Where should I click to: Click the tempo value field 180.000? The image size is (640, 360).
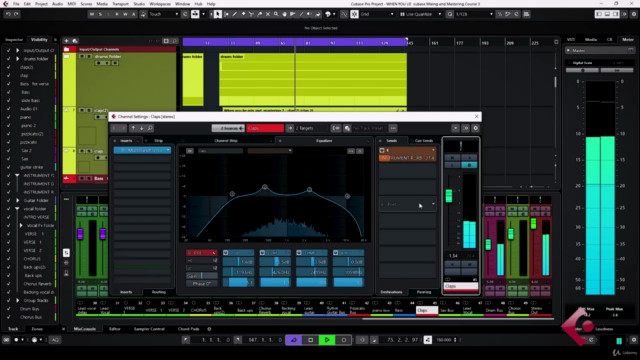pyautogui.click(x=444, y=340)
